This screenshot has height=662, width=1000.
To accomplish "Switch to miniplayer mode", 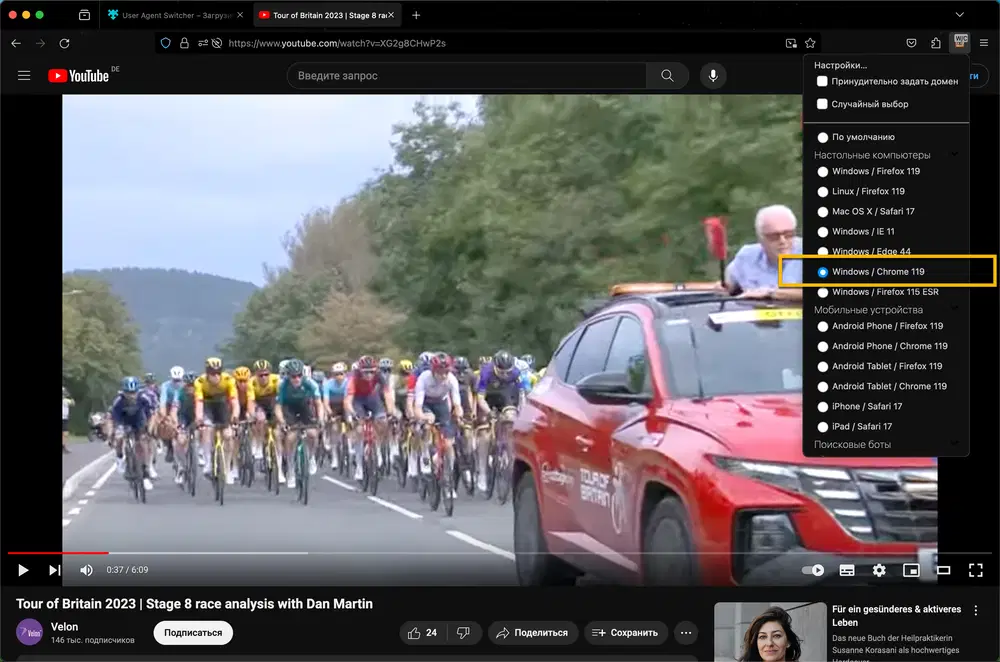I will click(x=911, y=570).
